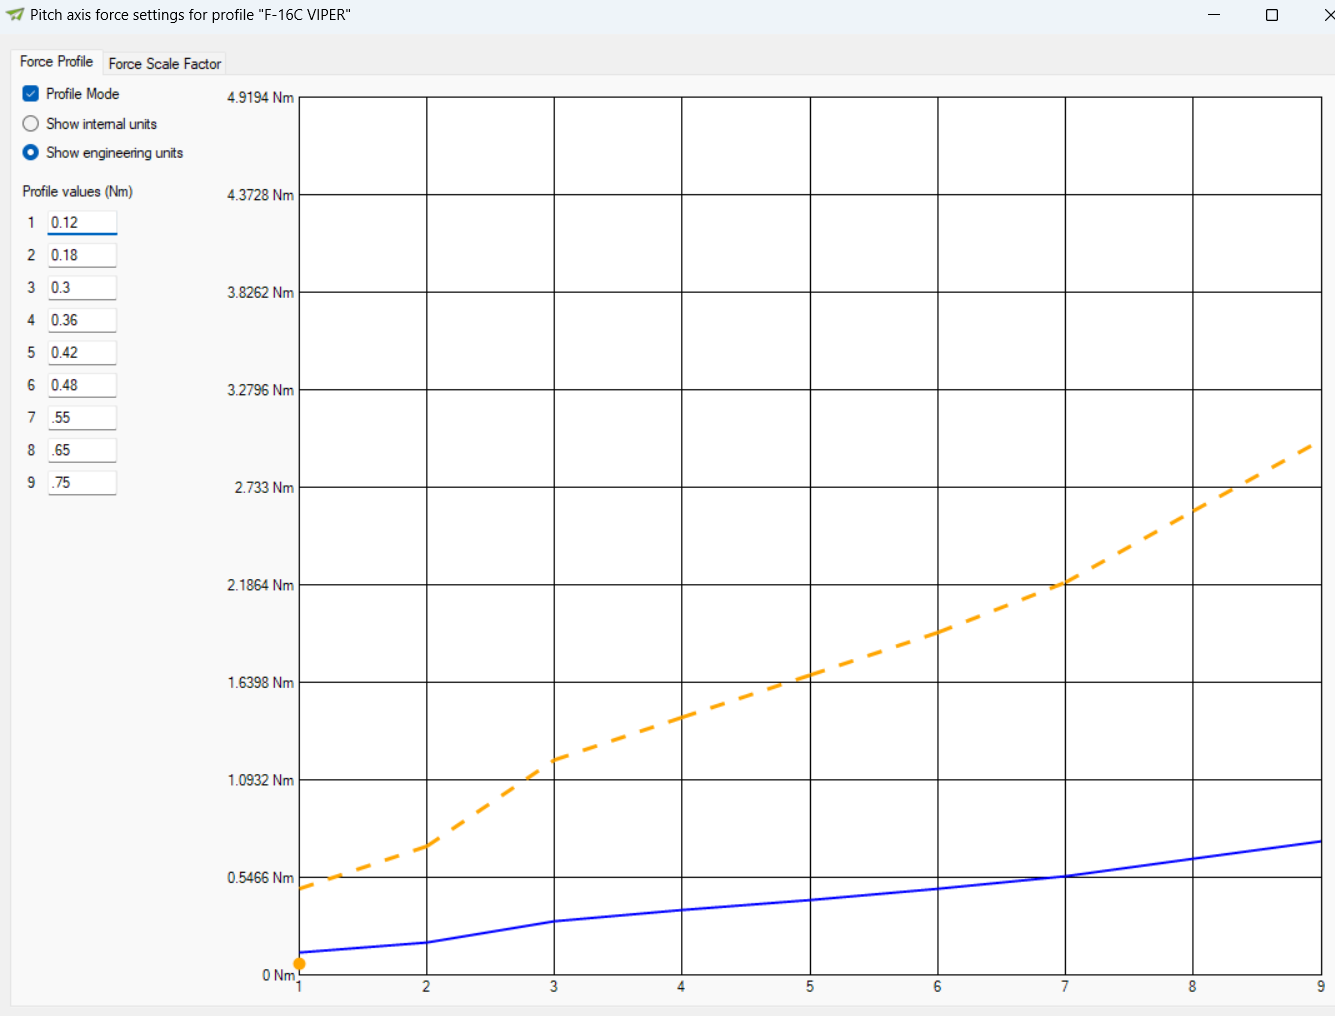Click the 2.733 Nm axis label
The width and height of the screenshot is (1335, 1016).
pyautogui.click(x=264, y=488)
